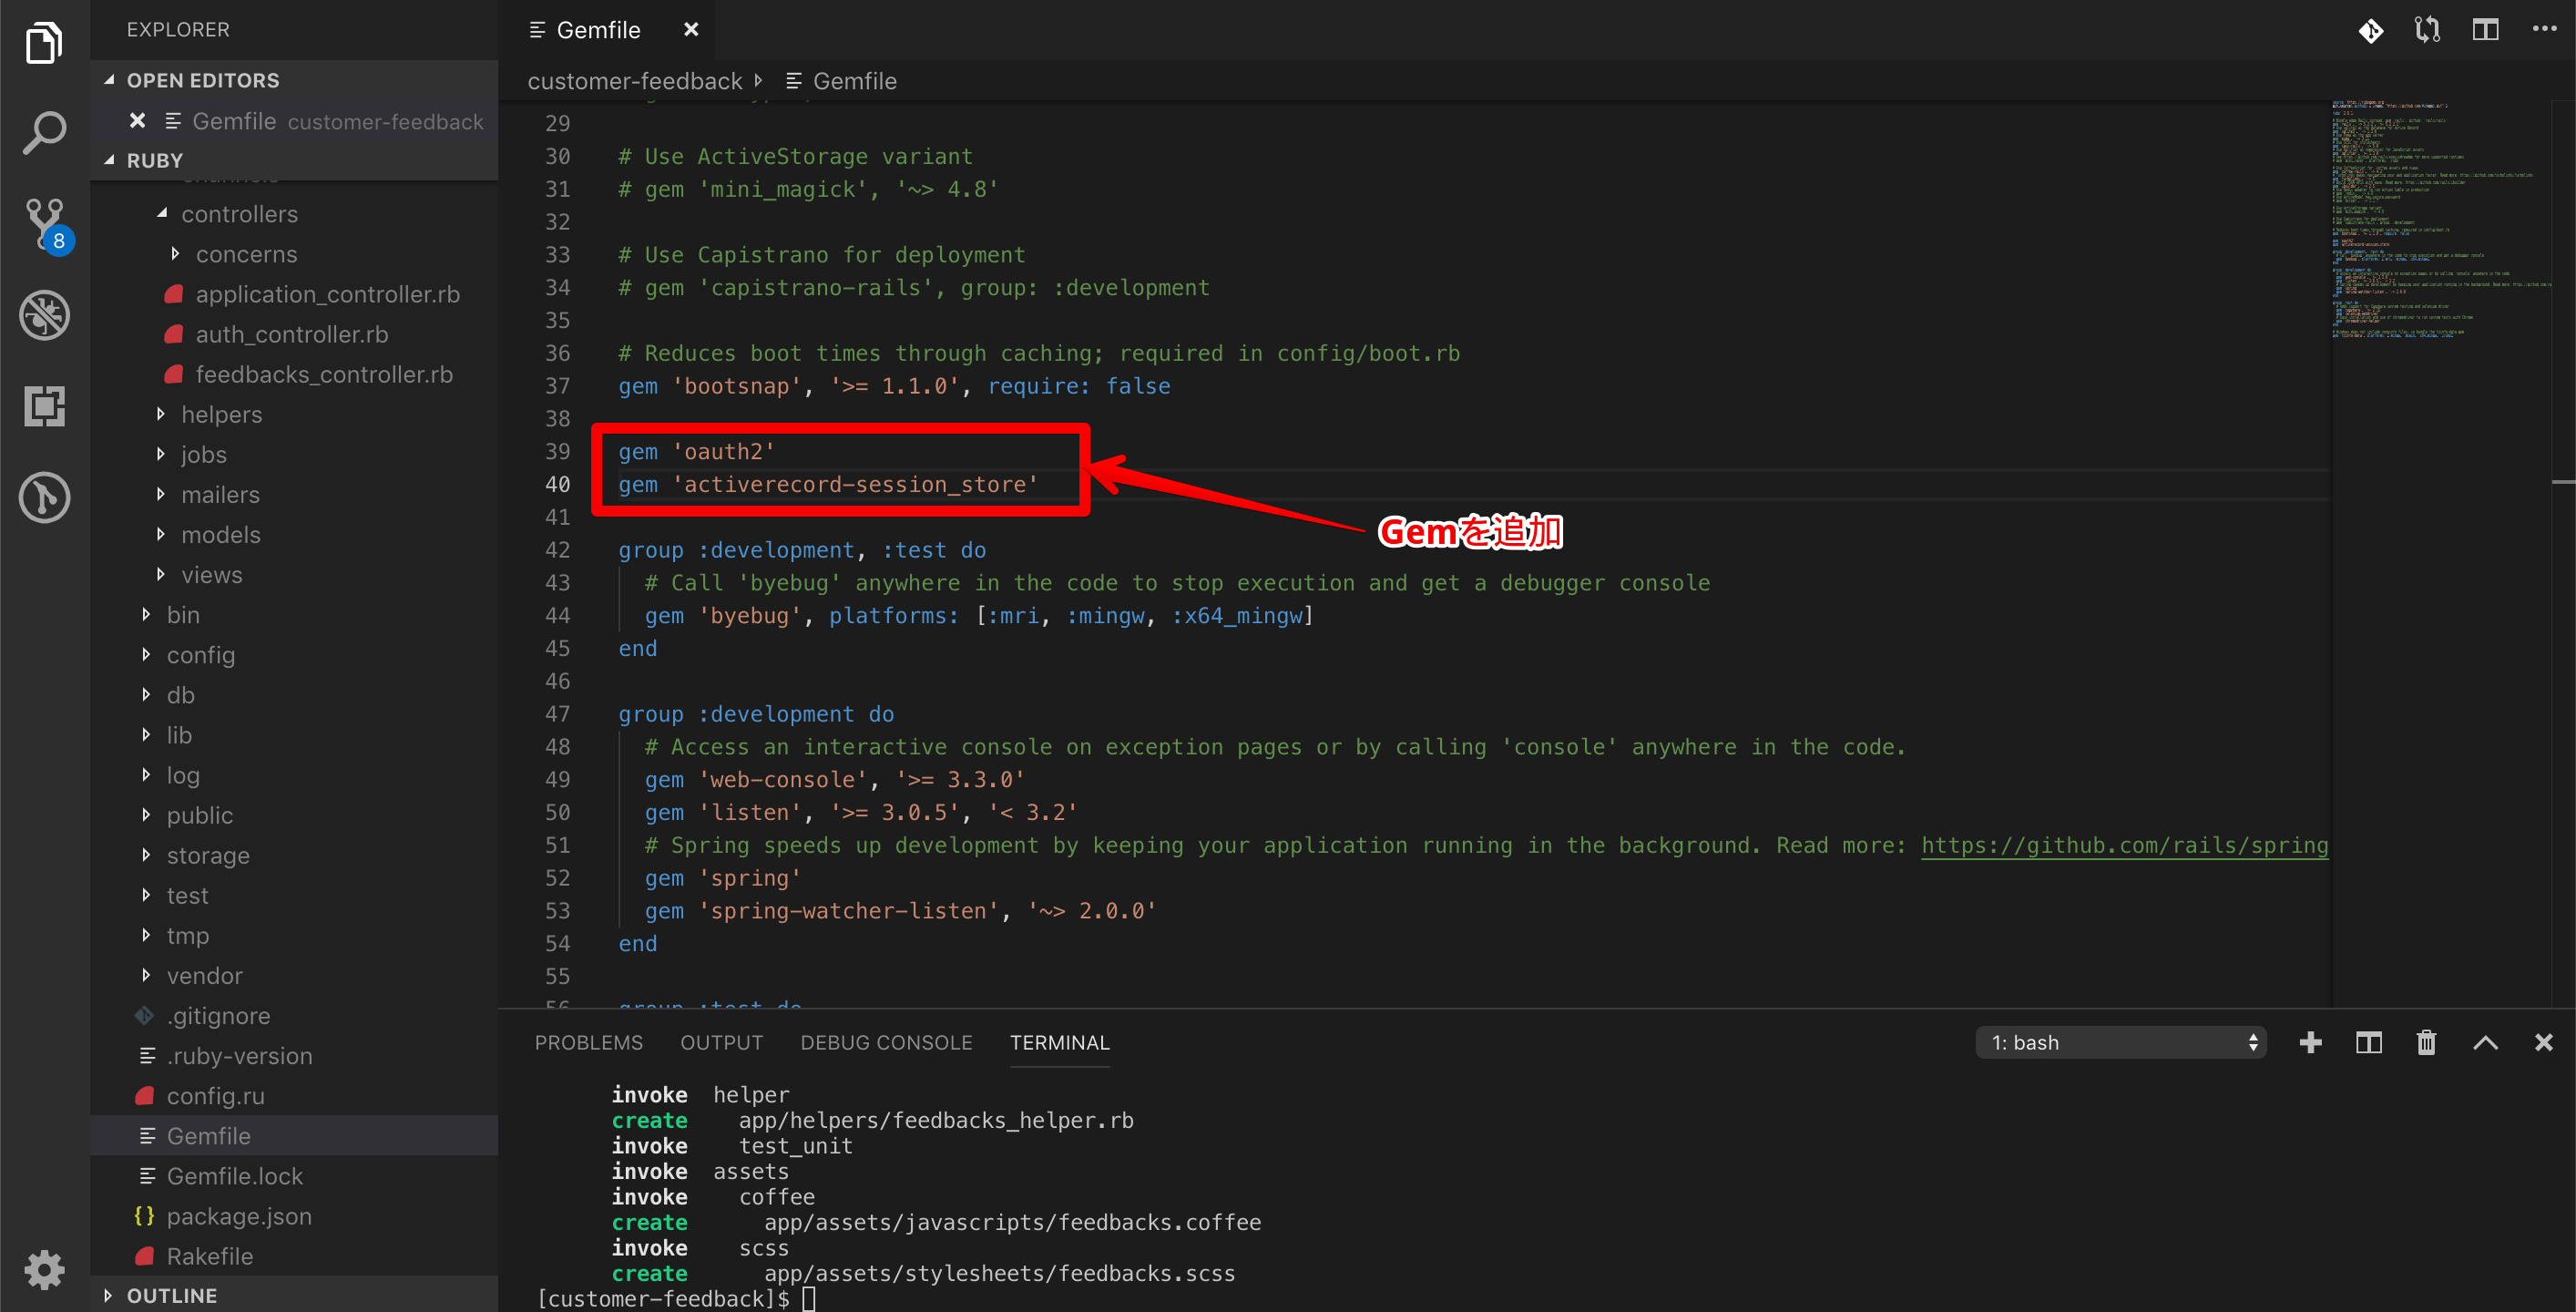
Task: Switch to the OUTPUT tab
Action: click(x=721, y=1043)
